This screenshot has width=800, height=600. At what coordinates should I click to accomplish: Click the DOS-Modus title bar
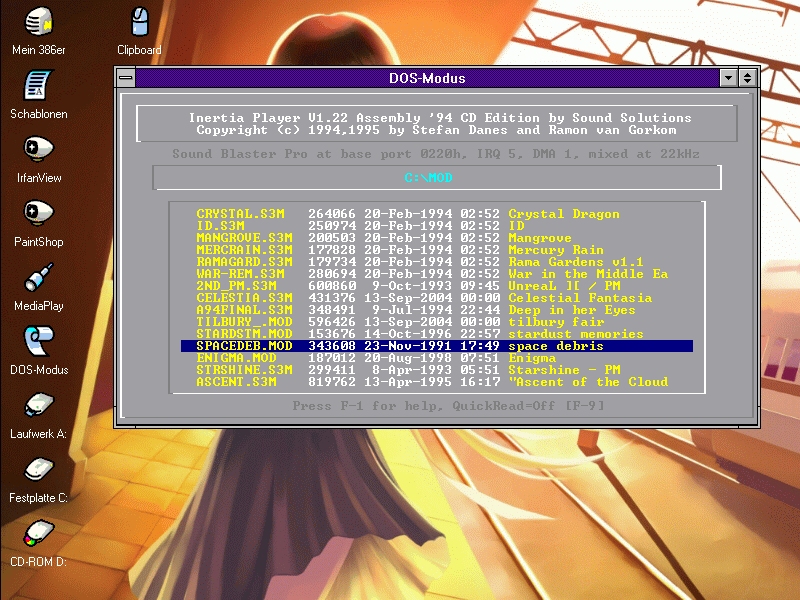(x=428, y=78)
